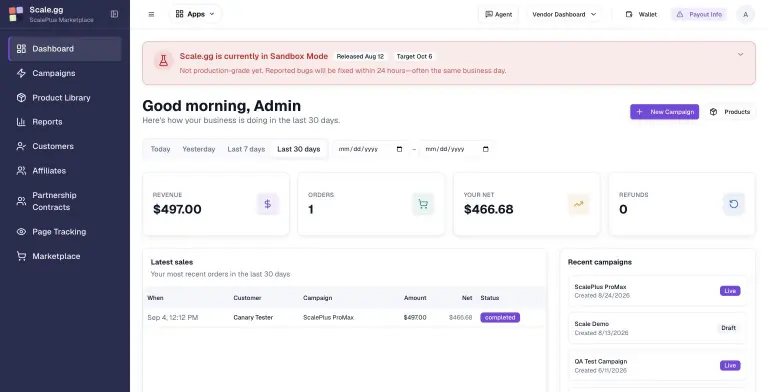Screen dimensions: 768x392
Task: Open the Apps dropdown
Action: click(195, 14)
